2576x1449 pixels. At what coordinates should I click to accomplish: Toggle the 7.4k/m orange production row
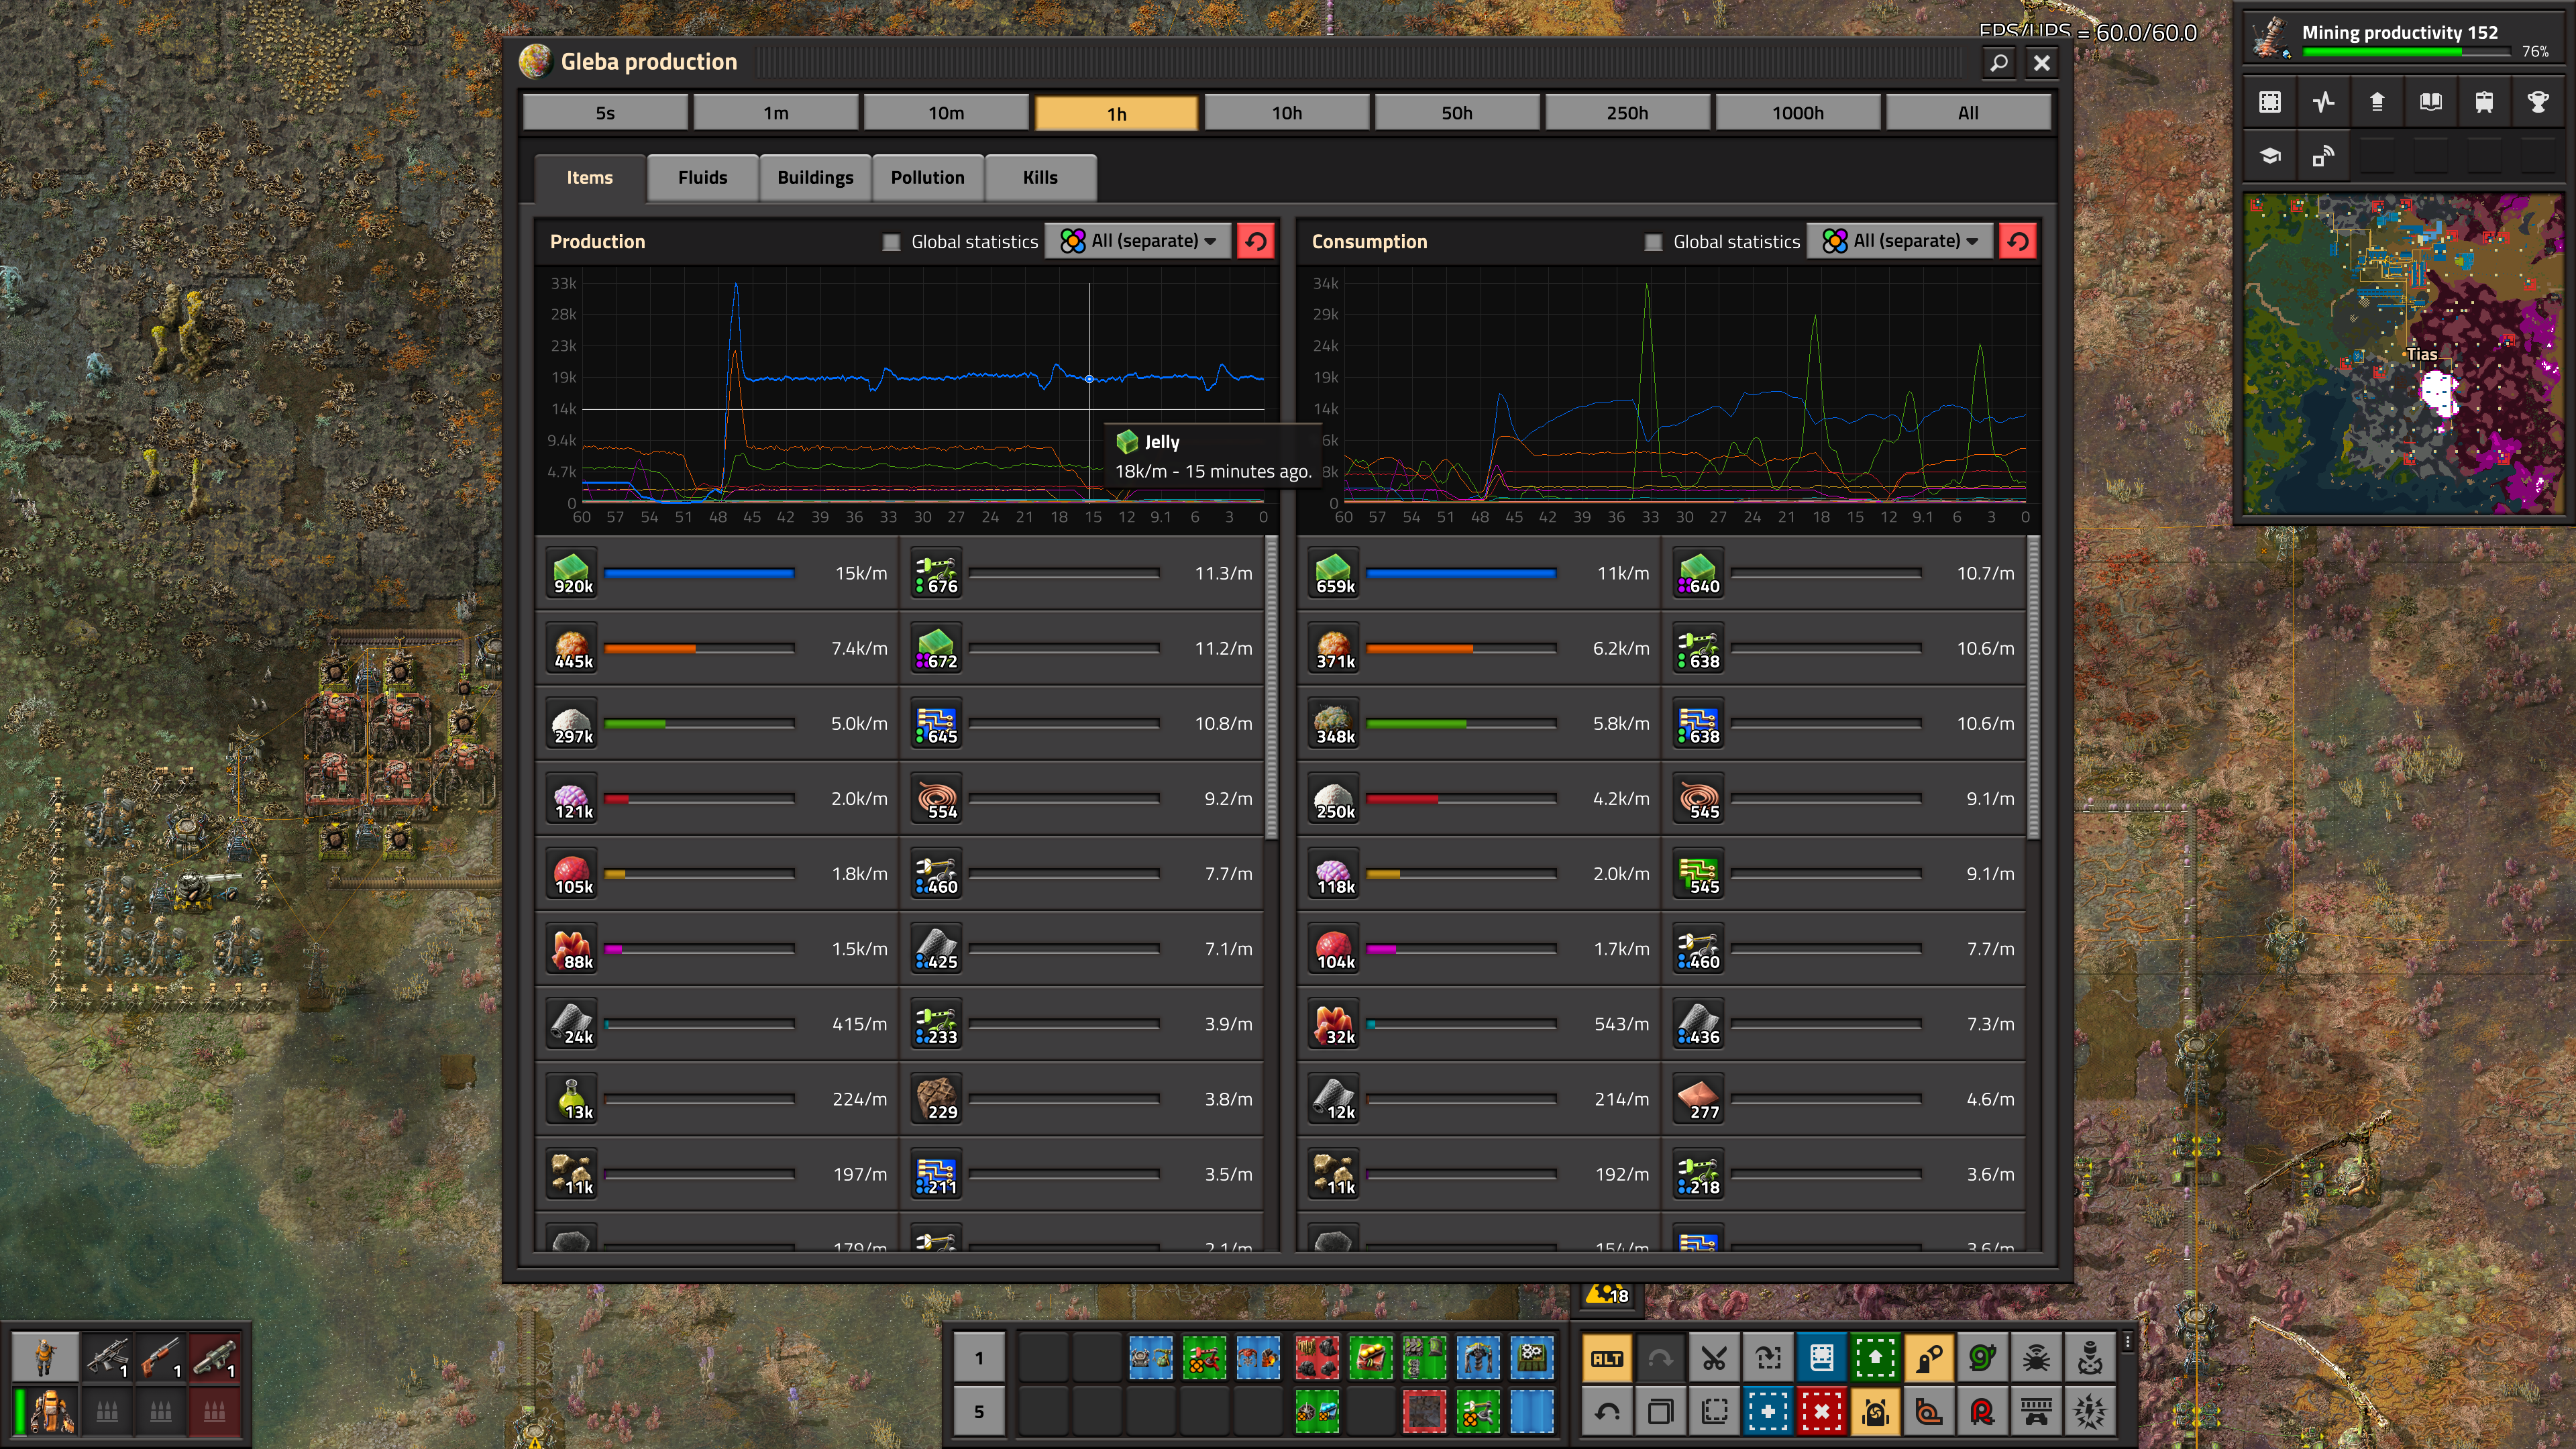point(717,649)
